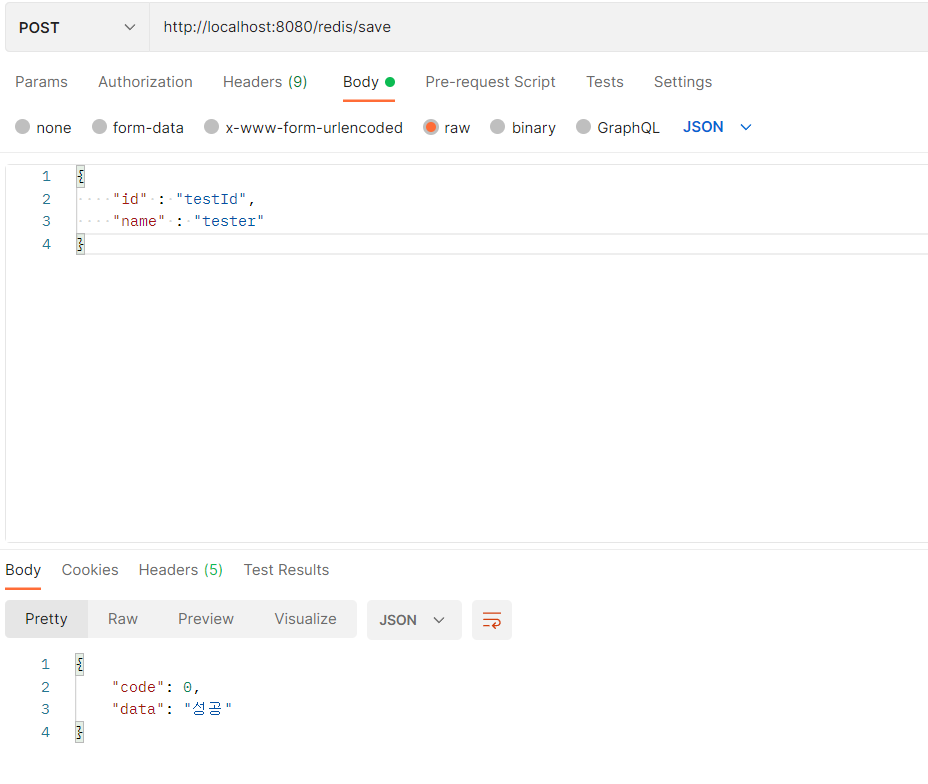Open the body format dropdown arrow
The width and height of the screenshot is (928, 784).
coord(746,127)
